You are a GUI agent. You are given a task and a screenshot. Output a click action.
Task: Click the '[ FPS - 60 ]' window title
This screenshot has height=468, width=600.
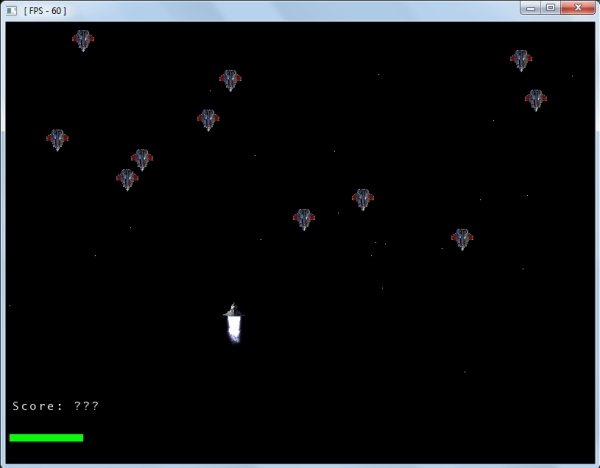[x=45, y=11]
